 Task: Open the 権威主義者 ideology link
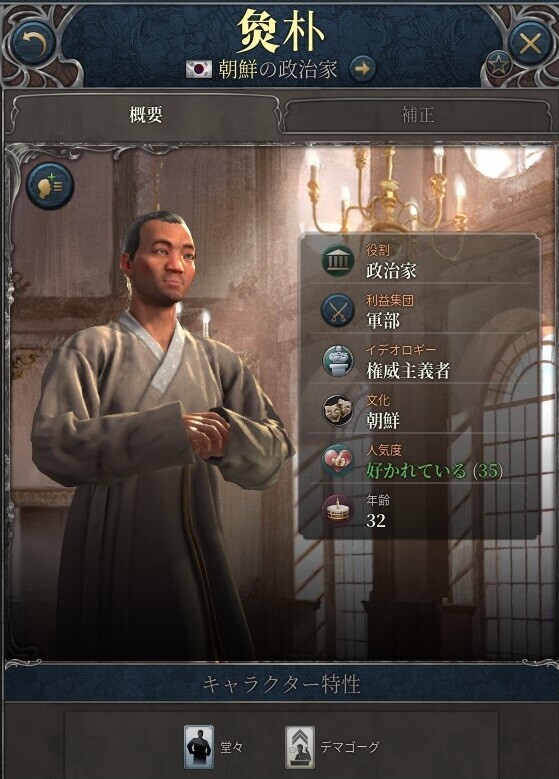point(408,371)
